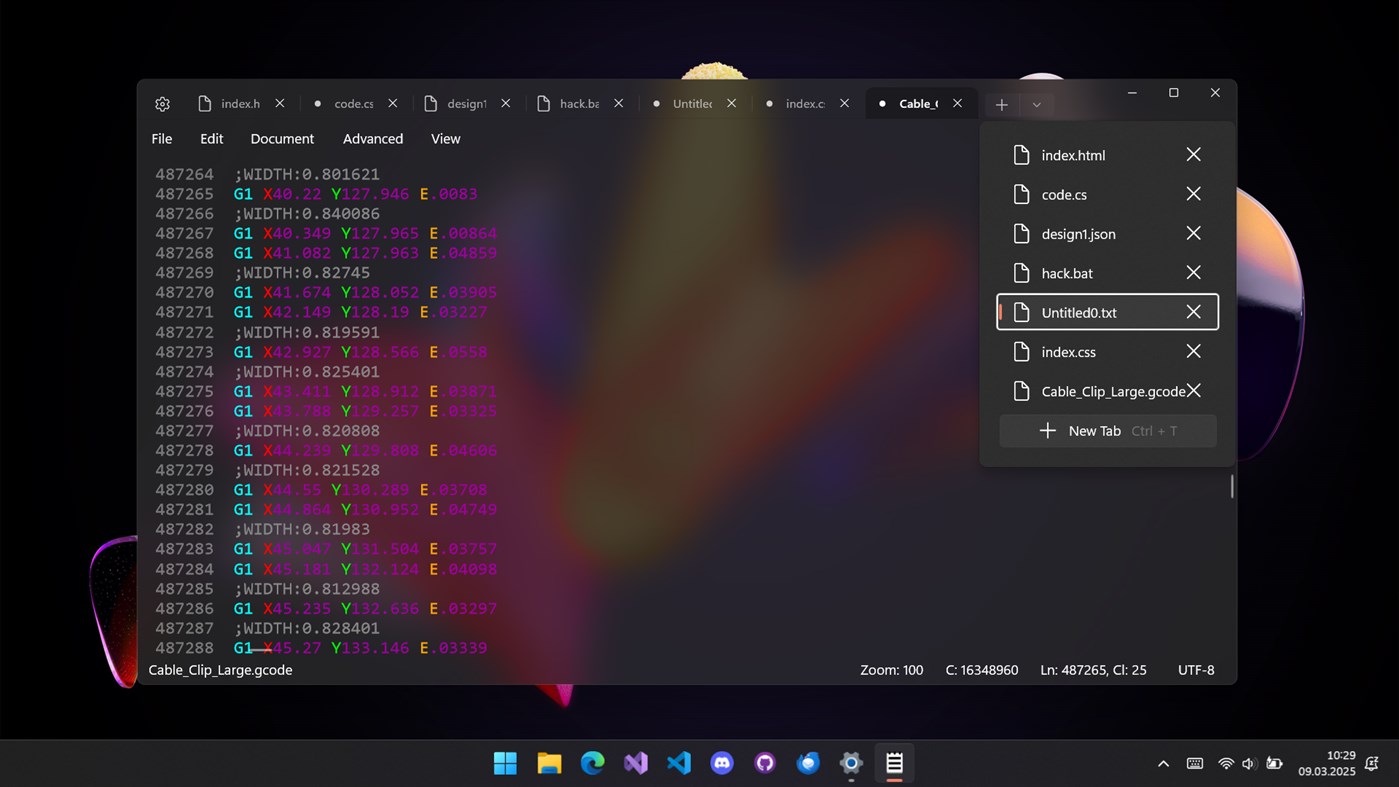
Task: Open the Settings gear app in taskbar
Action: 851,764
